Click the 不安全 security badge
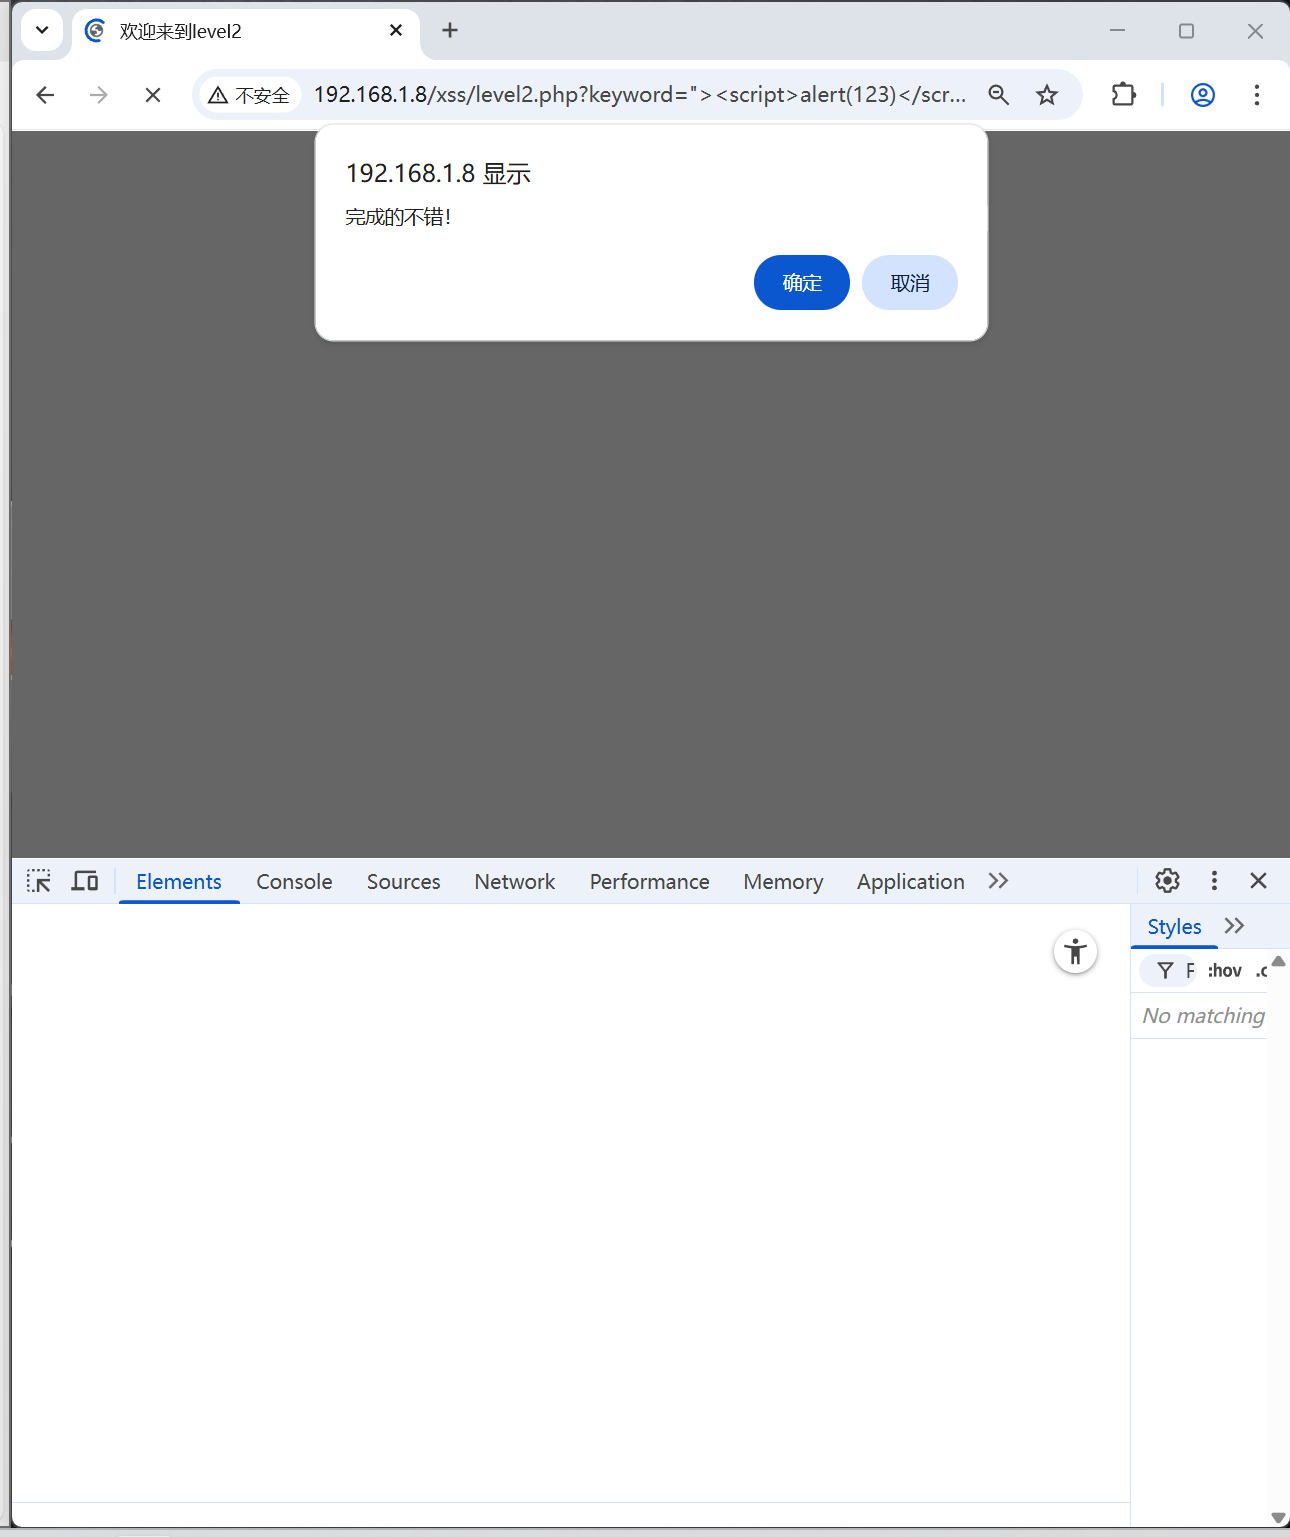 coord(249,94)
